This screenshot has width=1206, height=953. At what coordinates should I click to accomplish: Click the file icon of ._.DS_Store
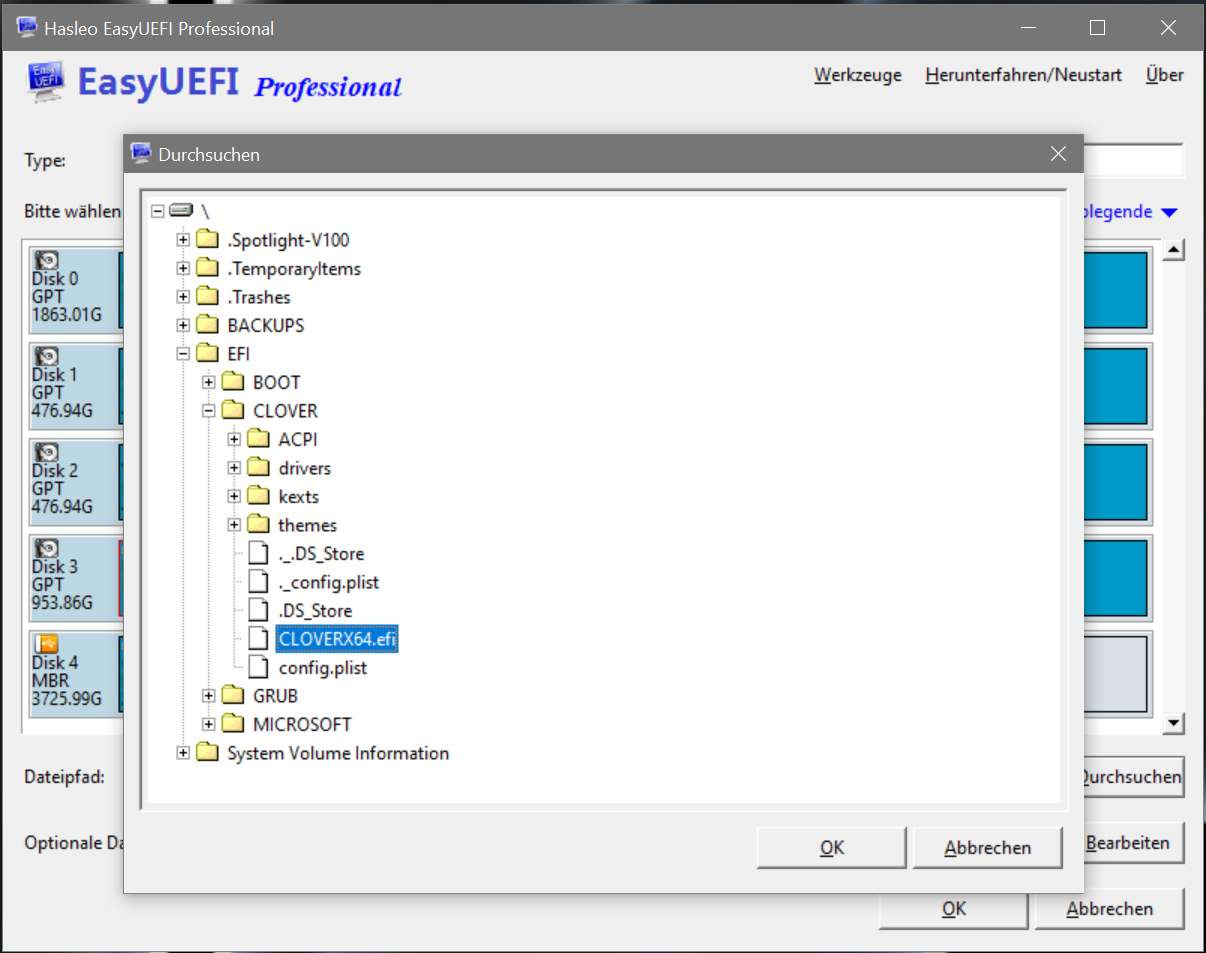259,553
